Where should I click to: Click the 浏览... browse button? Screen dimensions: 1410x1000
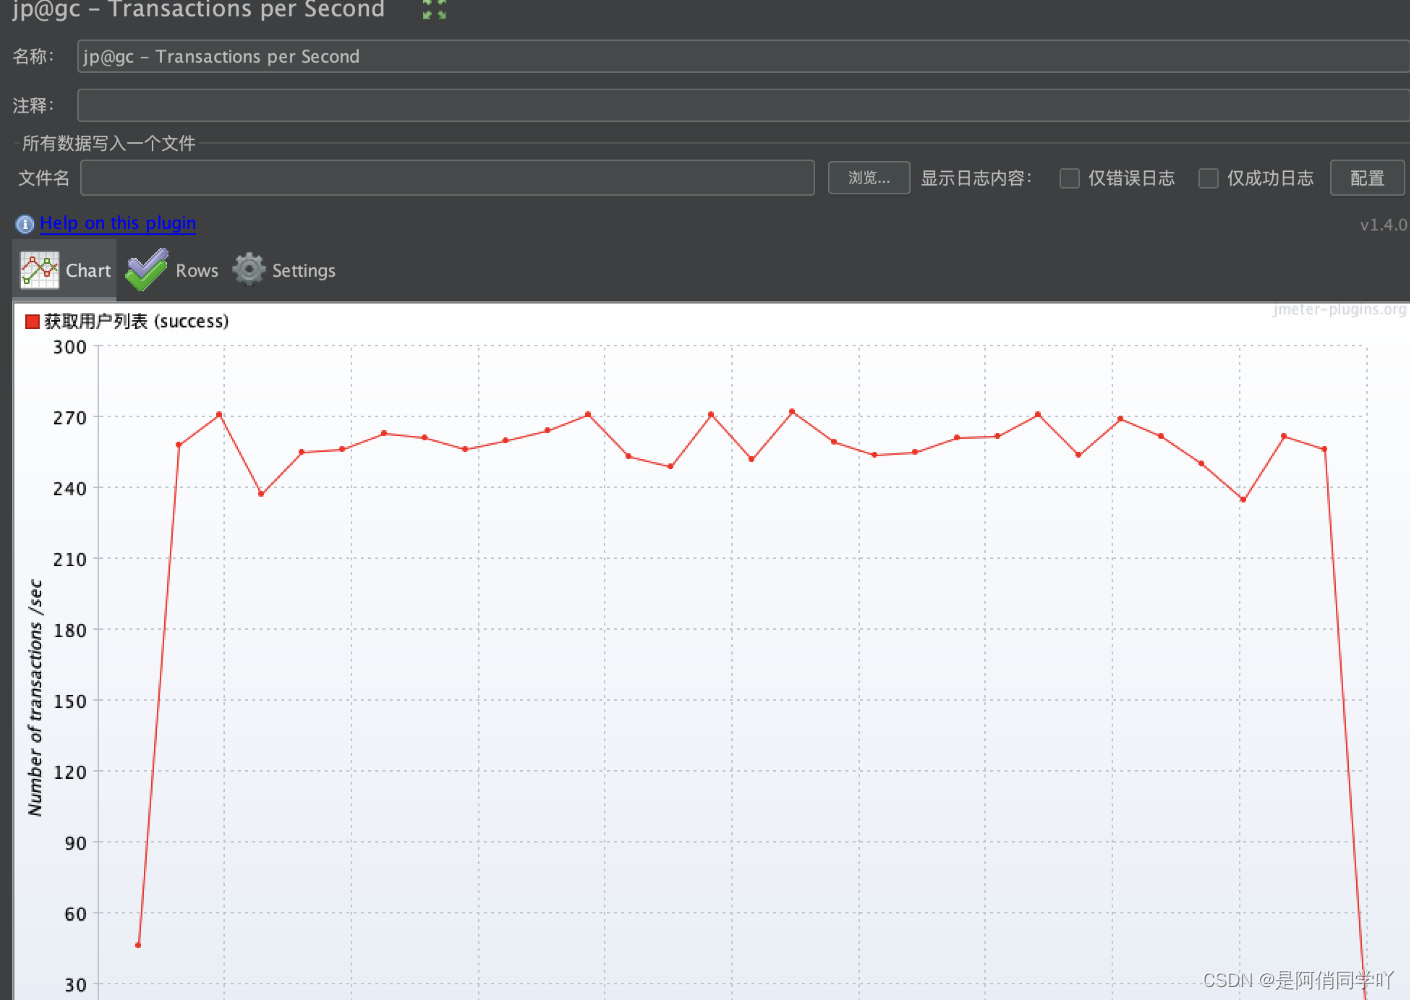pyautogui.click(x=869, y=178)
